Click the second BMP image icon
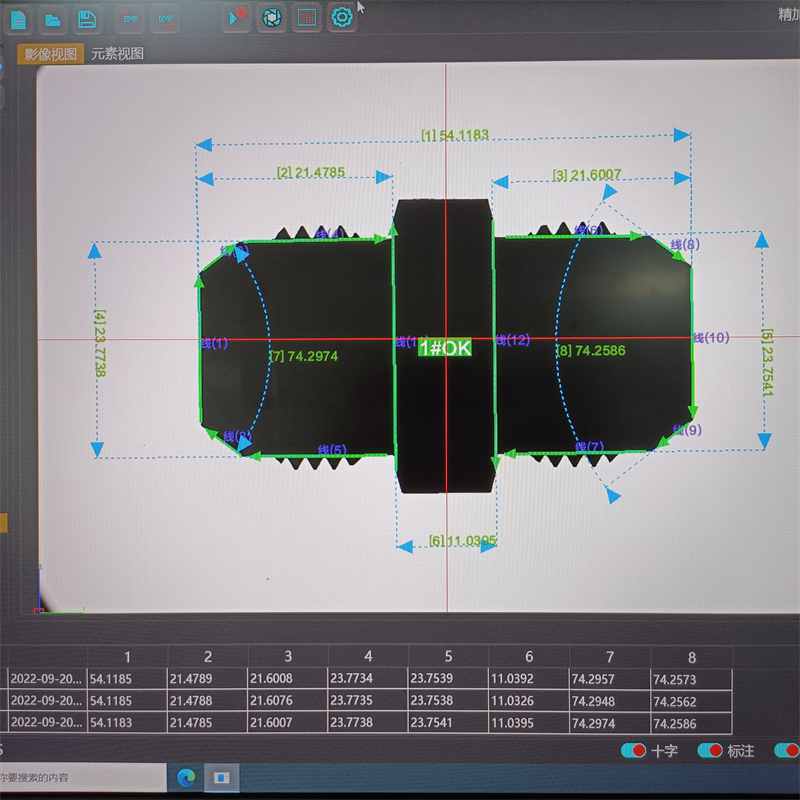The image size is (800, 800). (x=166, y=18)
